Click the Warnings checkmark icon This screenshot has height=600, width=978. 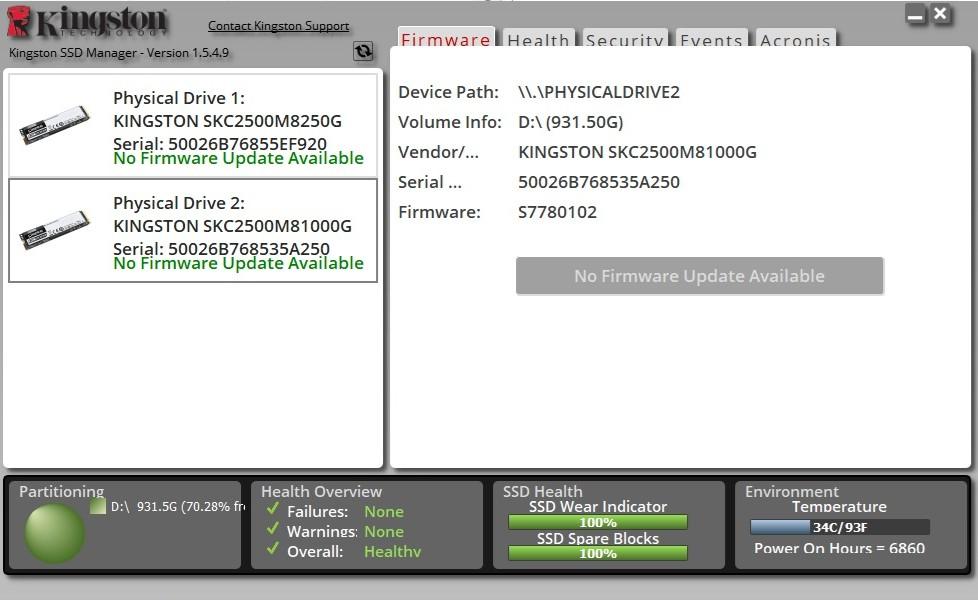pos(273,529)
